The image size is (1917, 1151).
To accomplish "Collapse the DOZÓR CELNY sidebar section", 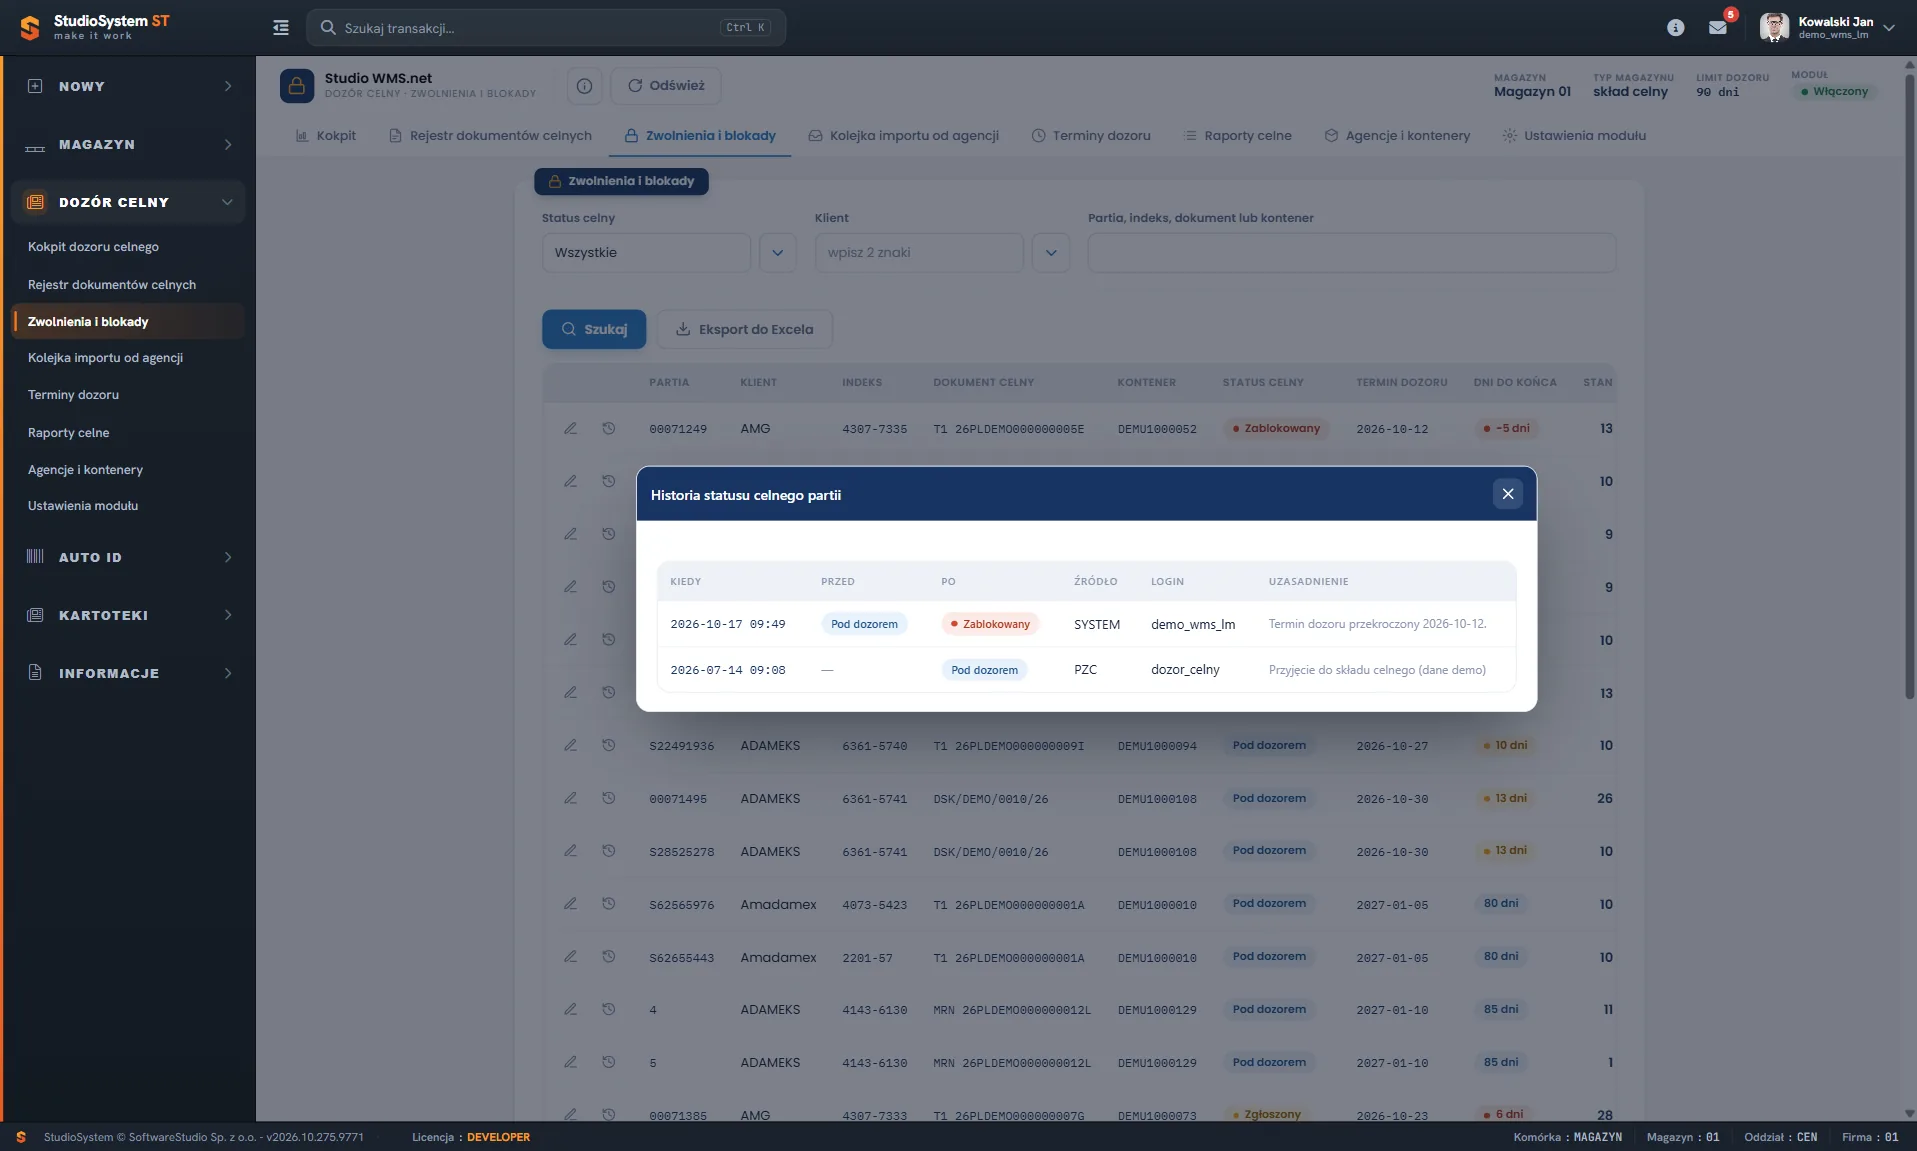I will [x=128, y=202].
